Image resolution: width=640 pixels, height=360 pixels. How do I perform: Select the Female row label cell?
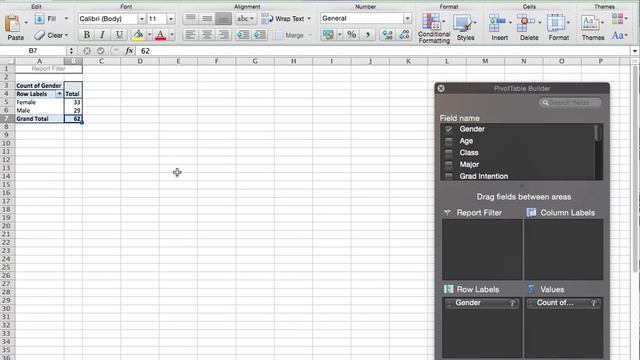[x=40, y=102]
